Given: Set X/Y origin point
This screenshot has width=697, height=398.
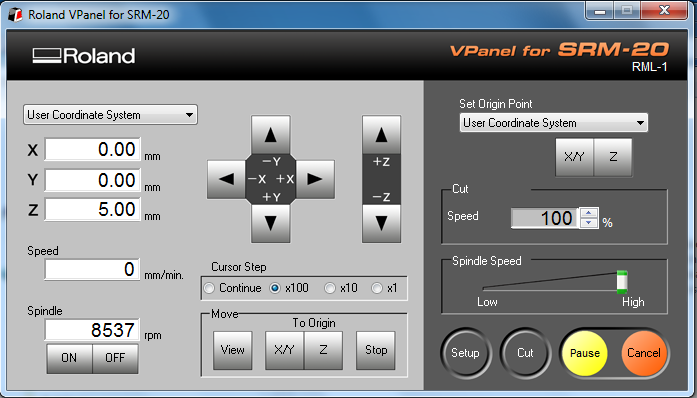Looking at the screenshot, I should [x=574, y=157].
